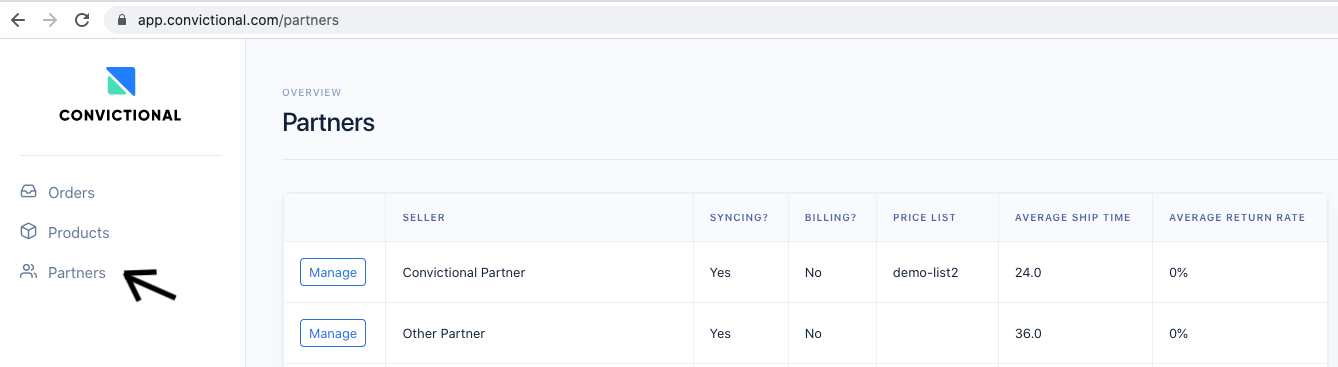Image resolution: width=1338 pixels, height=367 pixels.
Task: Open Partners in the sidebar
Action: point(76,272)
